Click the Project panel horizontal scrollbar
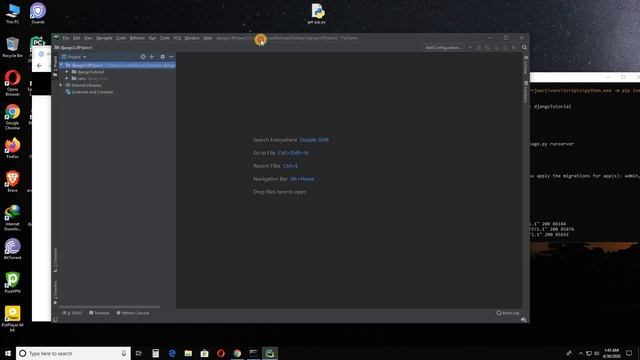This screenshot has width=640, height=360. 109,307
